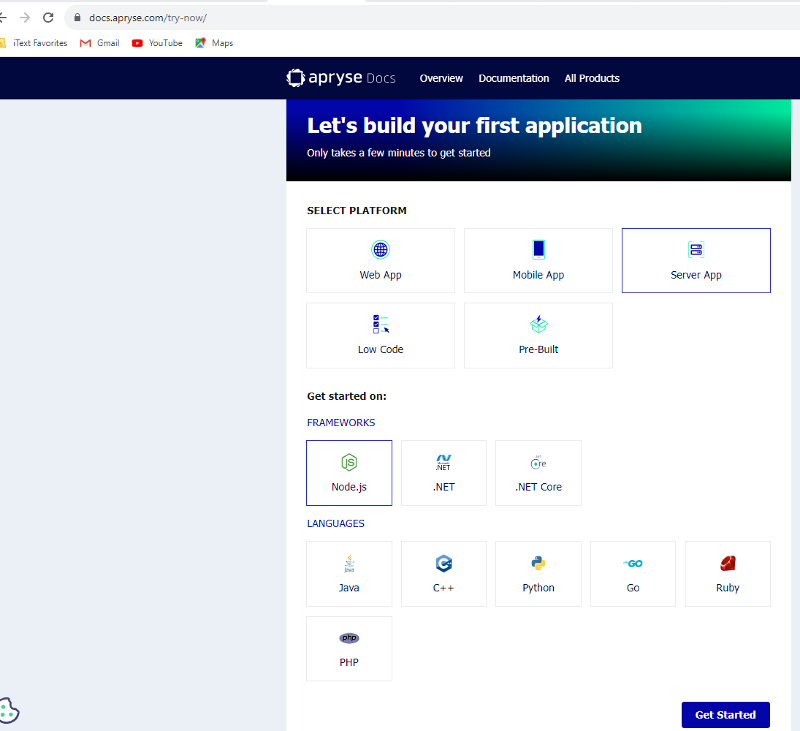Image resolution: width=800 pixels, height=731 pixels.
Task: Select the Mobile App phone icon
Action: (x=538, y=249)
